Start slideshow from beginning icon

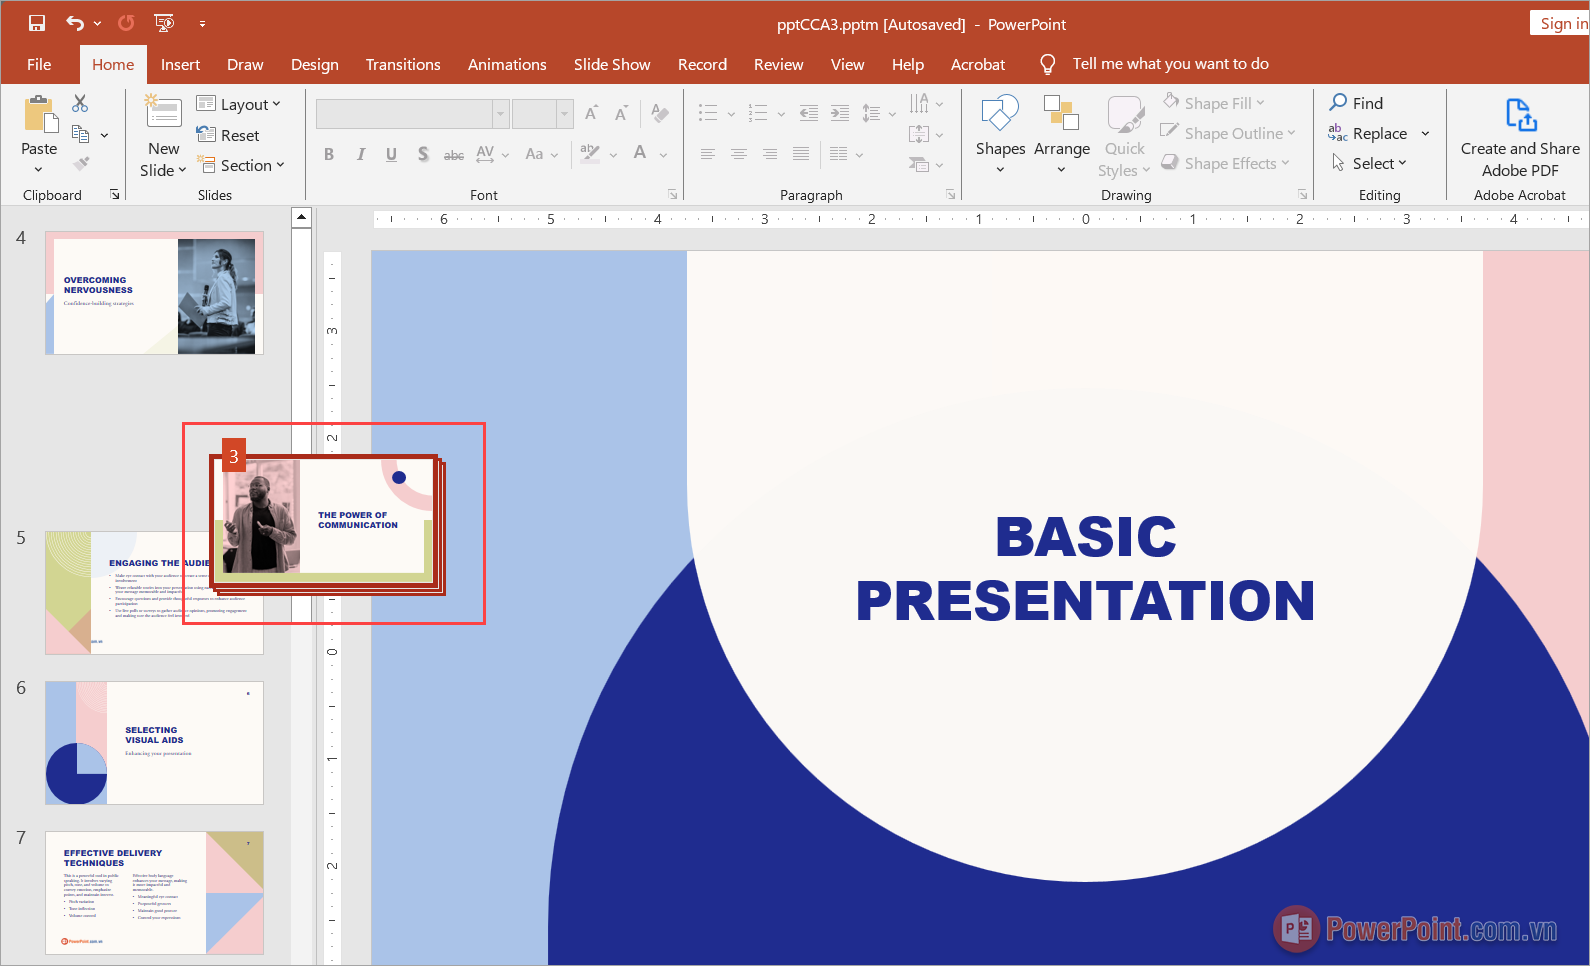pos(164,23)
